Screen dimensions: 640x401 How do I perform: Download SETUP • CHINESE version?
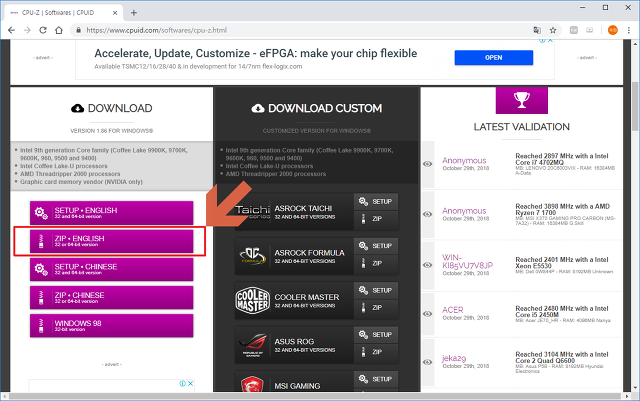[x=111, y=269]
